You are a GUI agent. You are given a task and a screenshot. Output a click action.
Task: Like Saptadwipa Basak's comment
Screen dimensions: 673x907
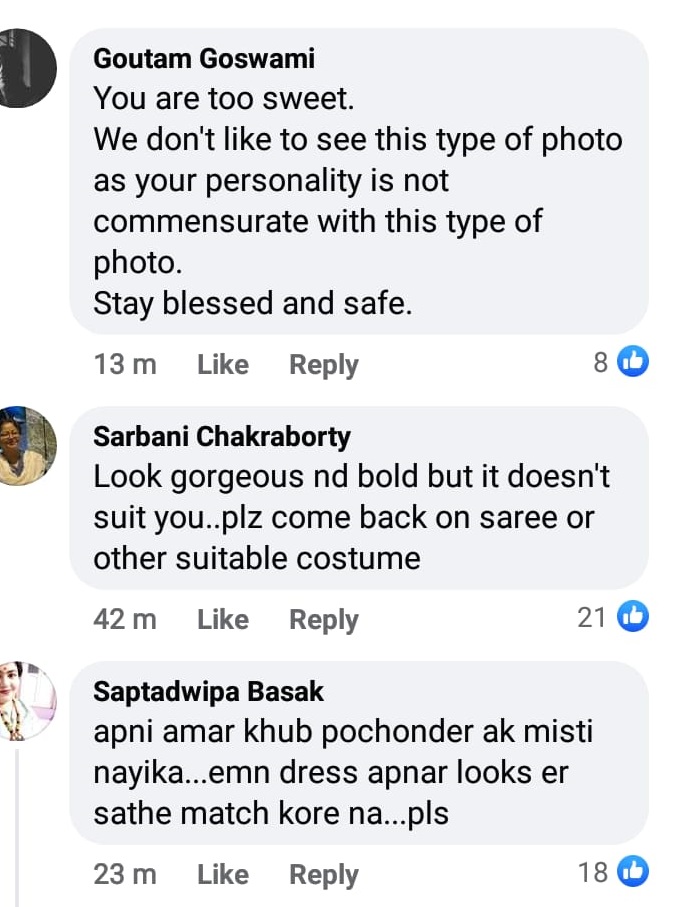(222, 875)
